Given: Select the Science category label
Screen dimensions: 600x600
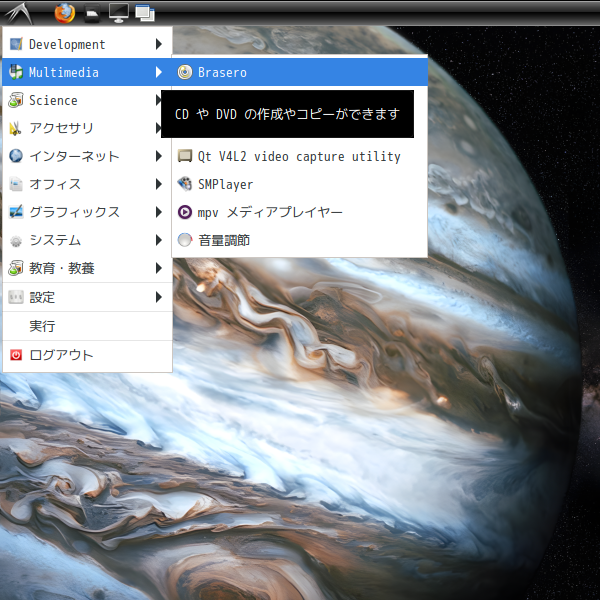Looking at the screenshot, I should [53, 100].
